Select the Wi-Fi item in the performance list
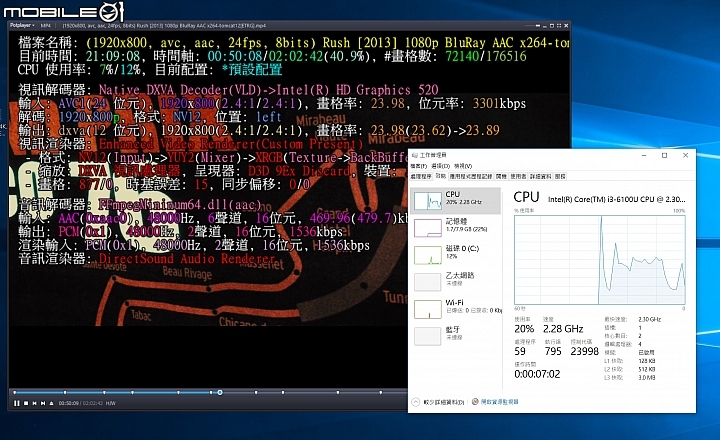 [456, 309]
